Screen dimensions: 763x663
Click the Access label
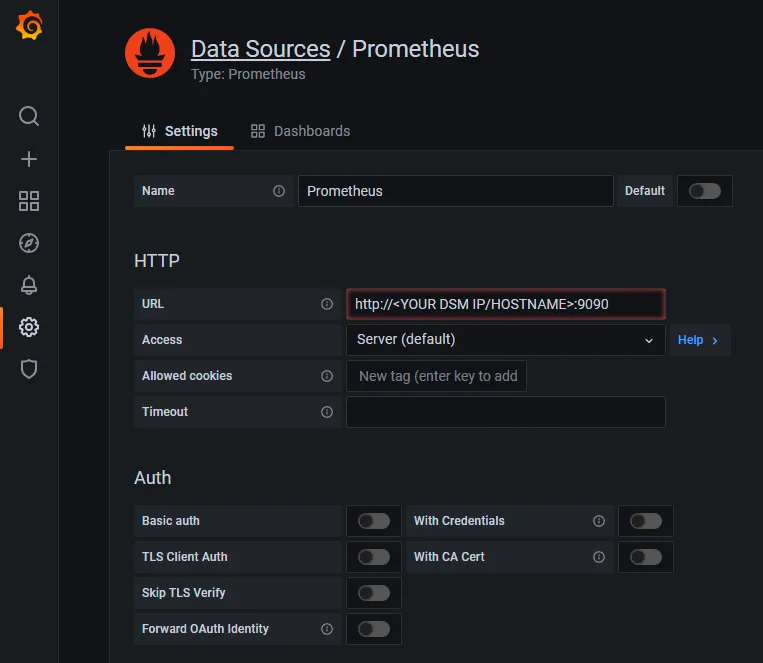tap(162, 340)
